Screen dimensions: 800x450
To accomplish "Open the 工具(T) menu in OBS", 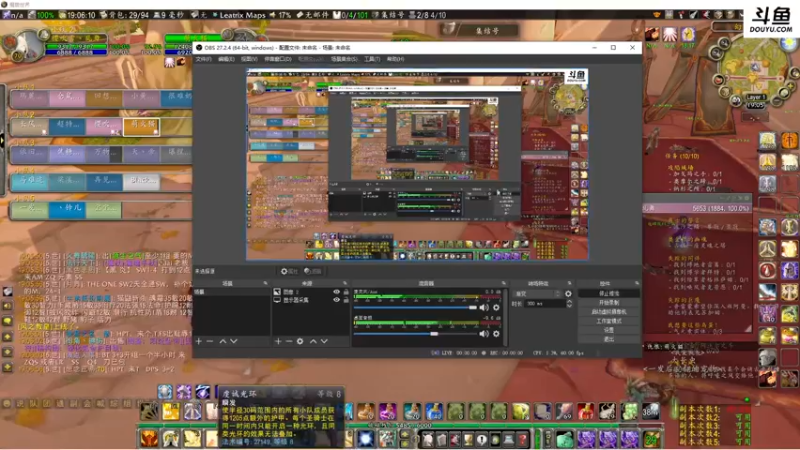I will click(x=372, y=59).
